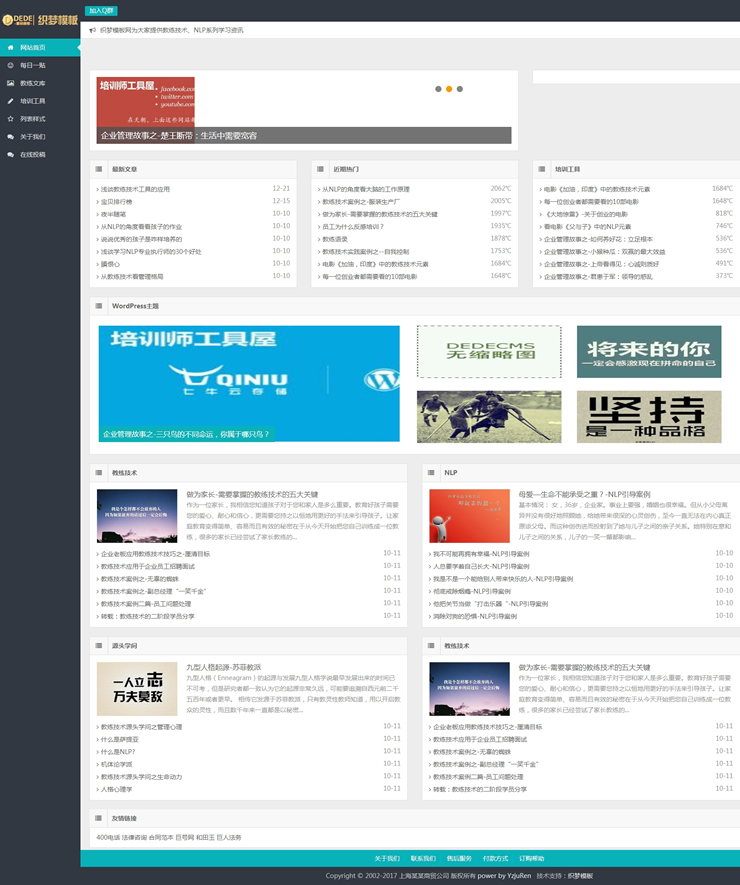The image size is (740, 885).
Task: Open 在线投稿 in the sidebar menu
Action: tap(33, 155)
